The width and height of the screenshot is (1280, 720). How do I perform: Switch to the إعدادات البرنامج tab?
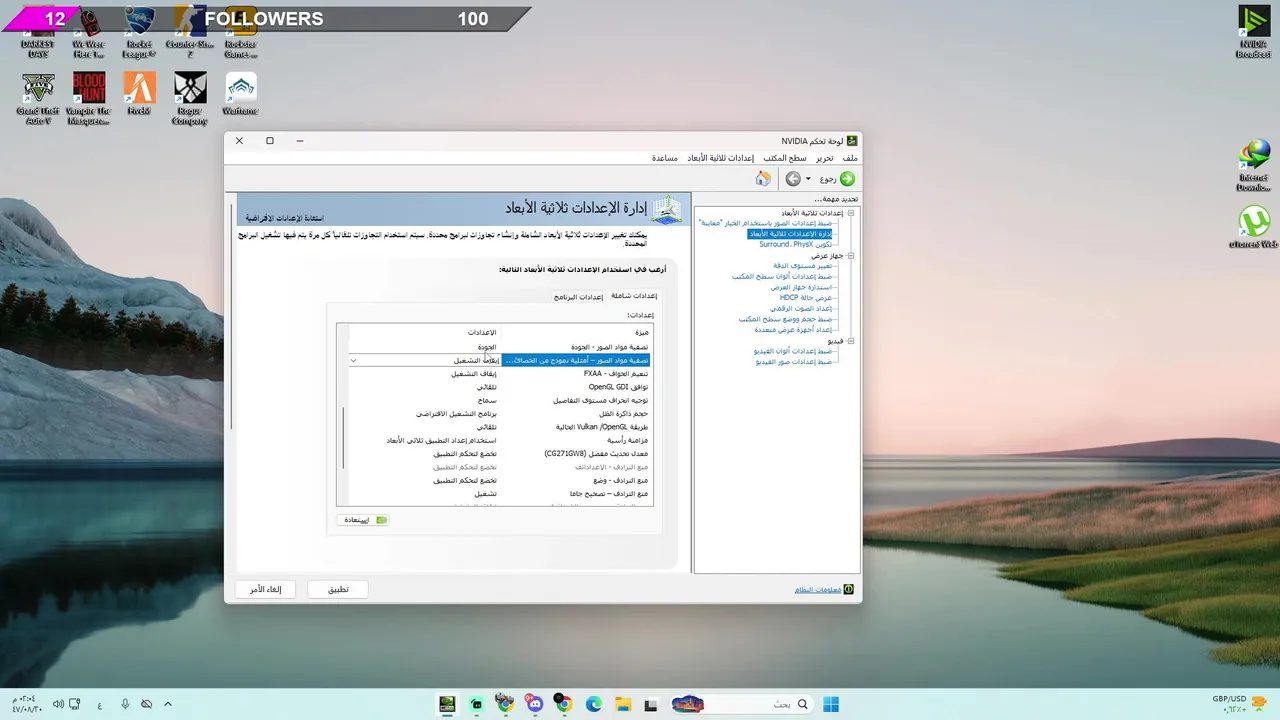pyautogui.click(x=579, y=296)
